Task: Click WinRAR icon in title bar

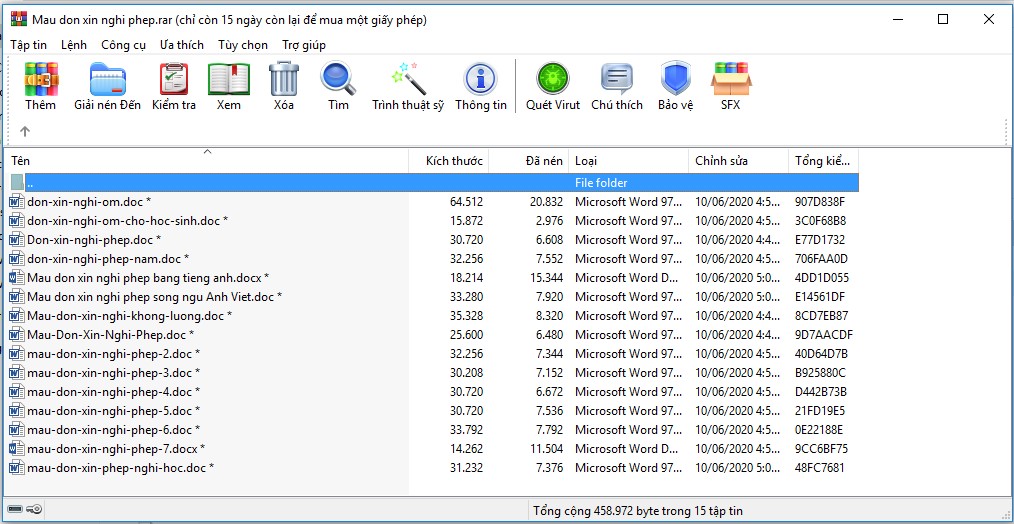Action: pos(19,19)
